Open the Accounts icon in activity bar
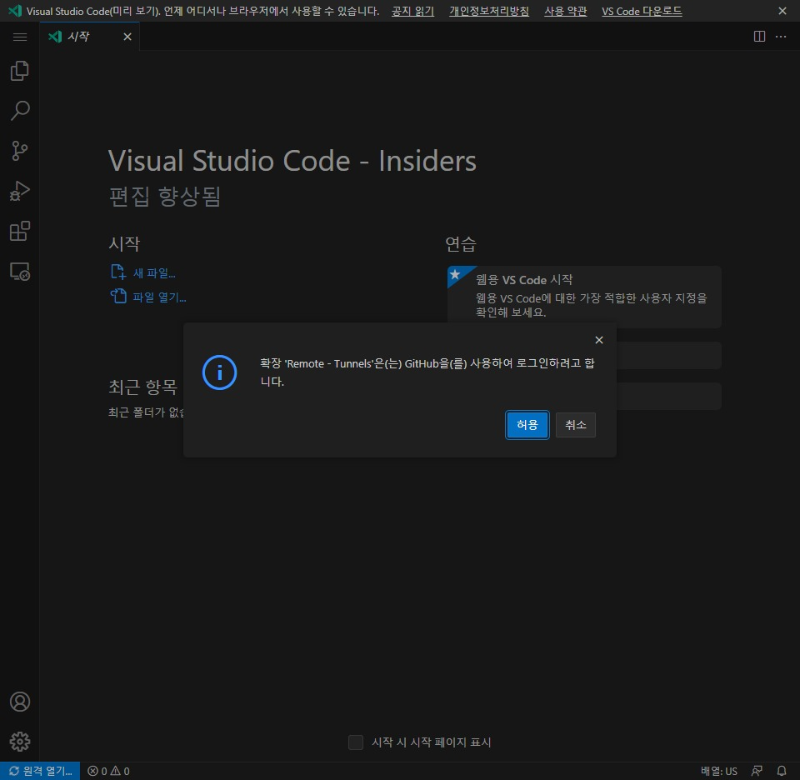This screenshot has width=800, height=780. [x=19, y=703]
